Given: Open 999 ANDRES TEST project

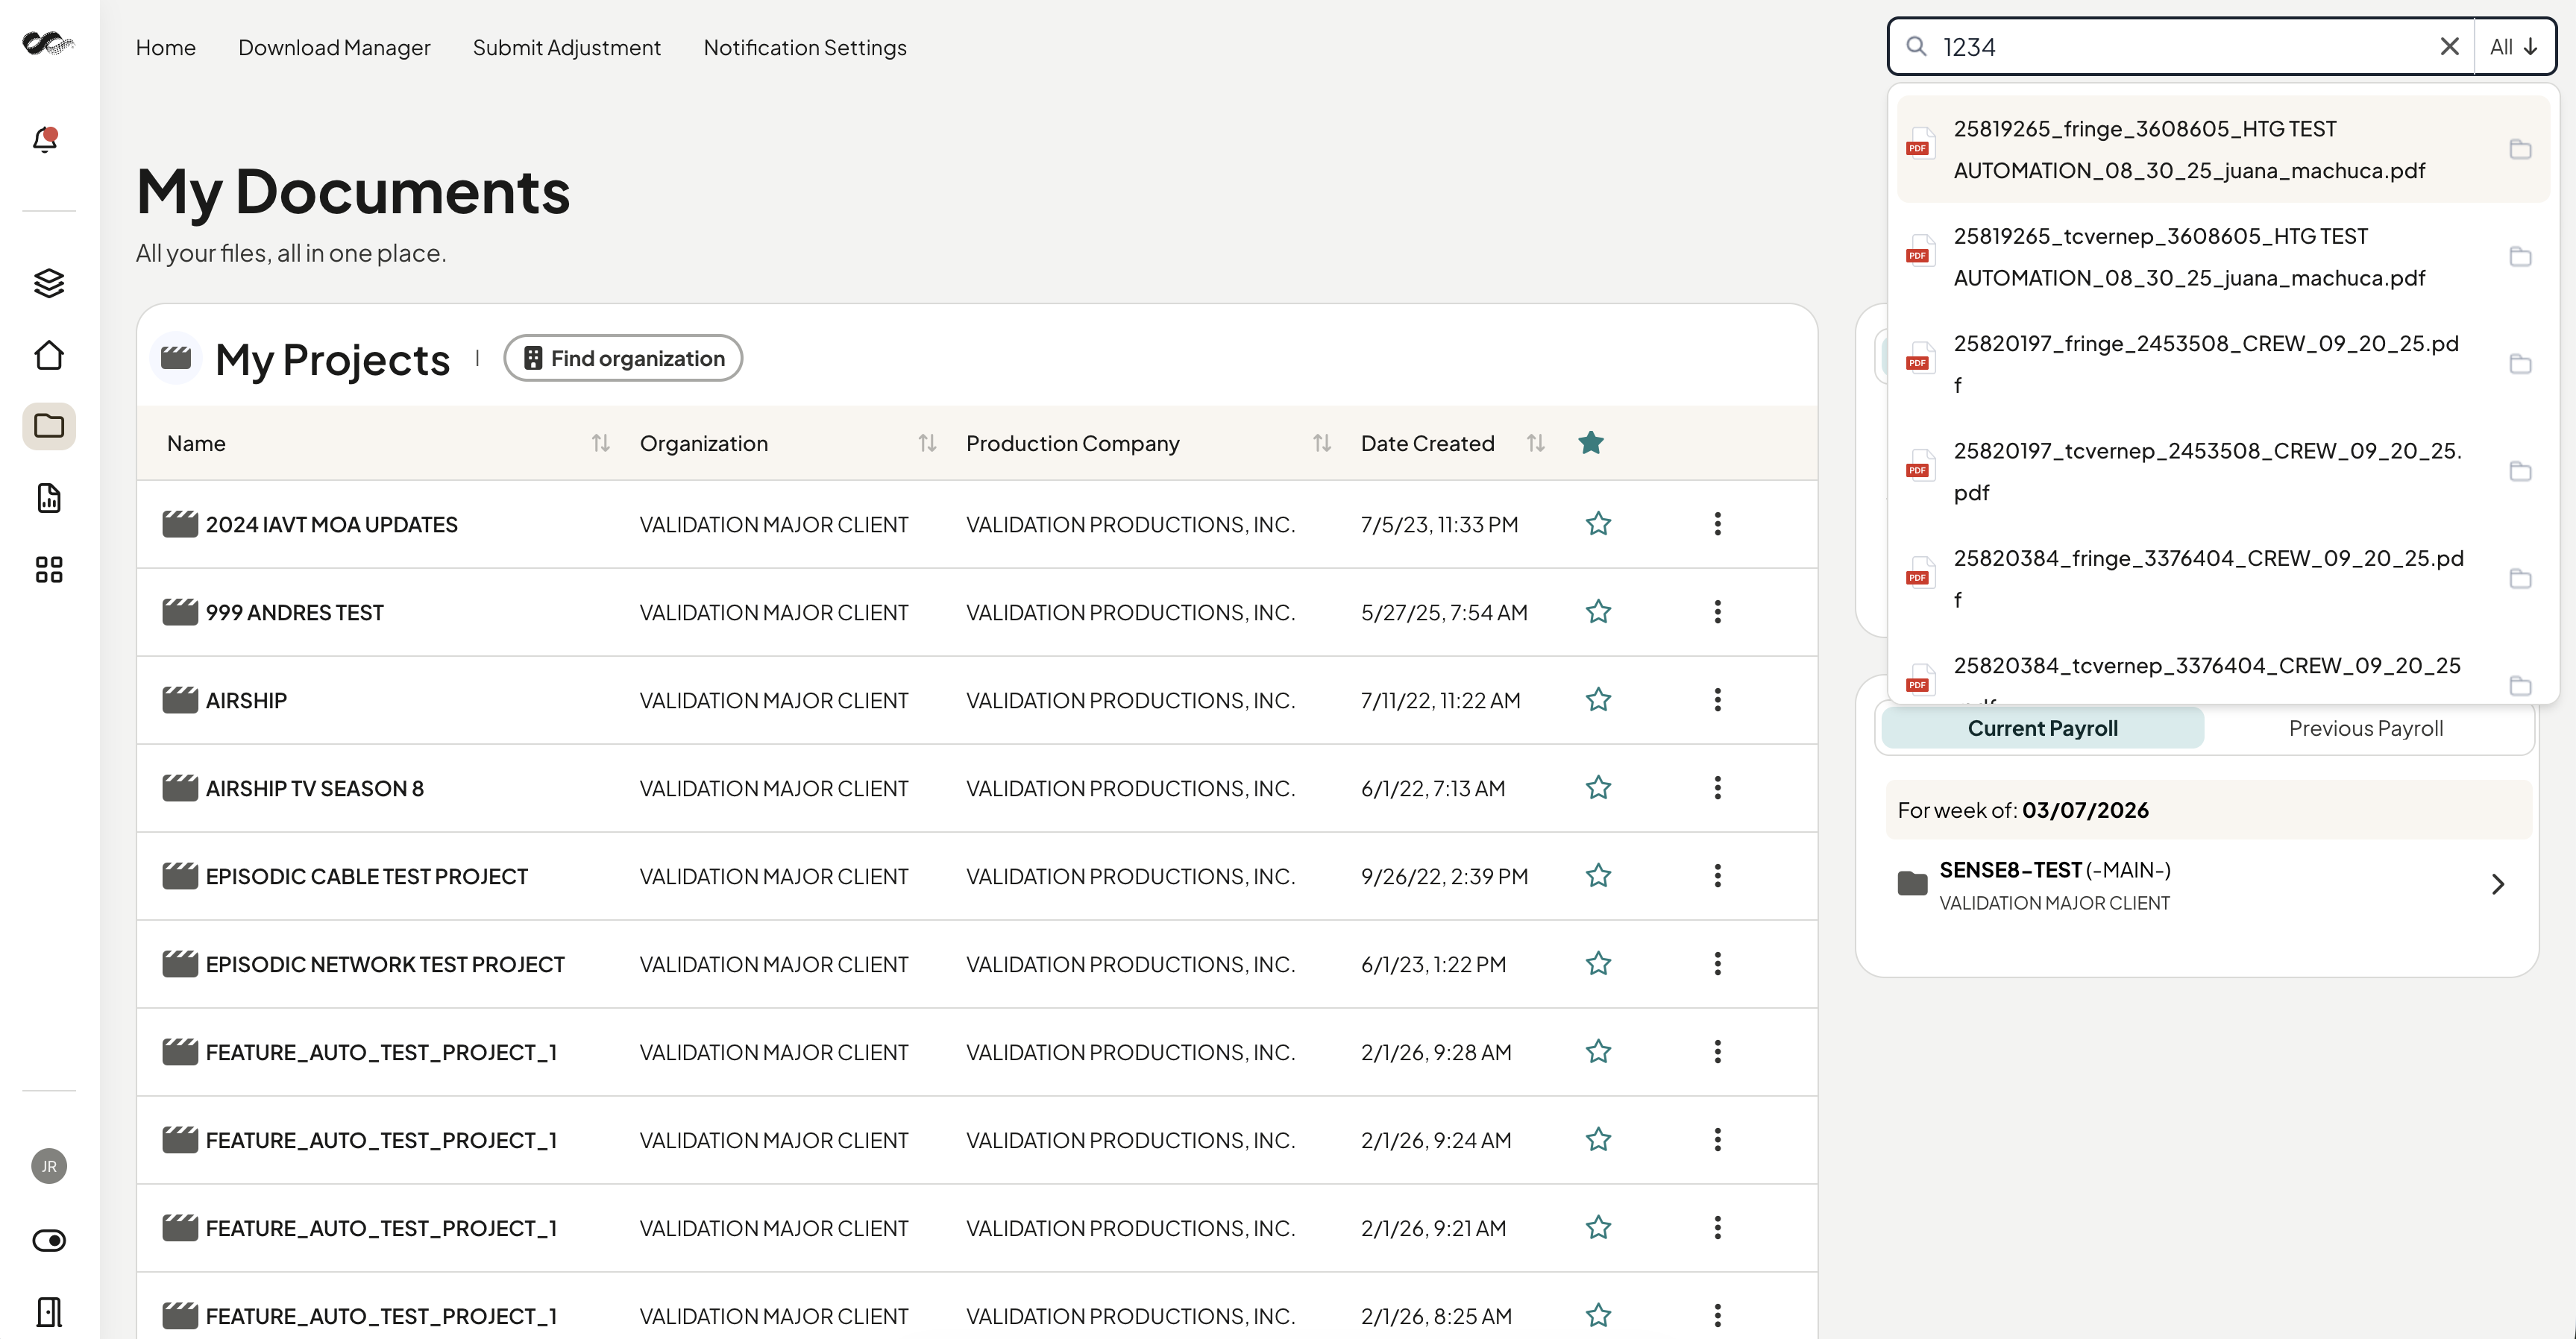Looking at the screenshot, I should click(295, 613).
